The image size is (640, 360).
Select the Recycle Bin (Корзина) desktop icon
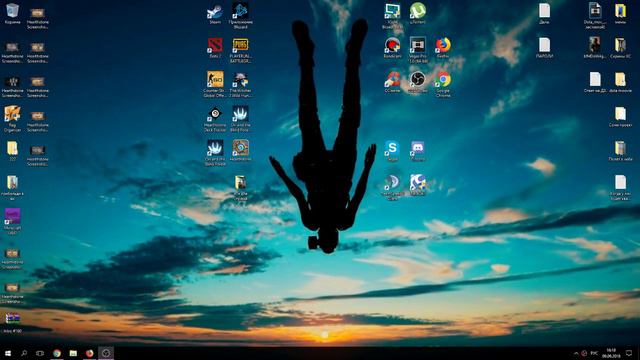pos(12,13)
